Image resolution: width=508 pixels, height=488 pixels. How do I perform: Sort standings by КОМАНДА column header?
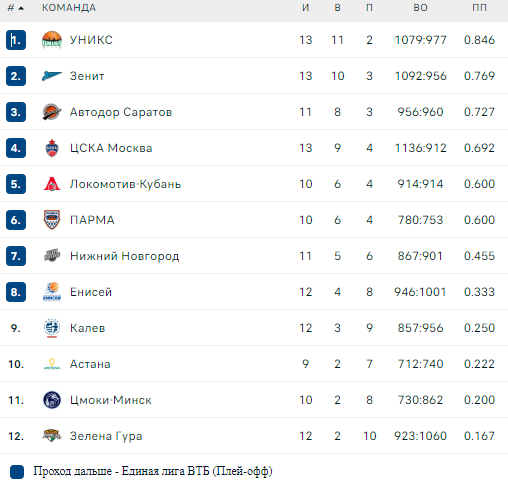pos(69,8)
